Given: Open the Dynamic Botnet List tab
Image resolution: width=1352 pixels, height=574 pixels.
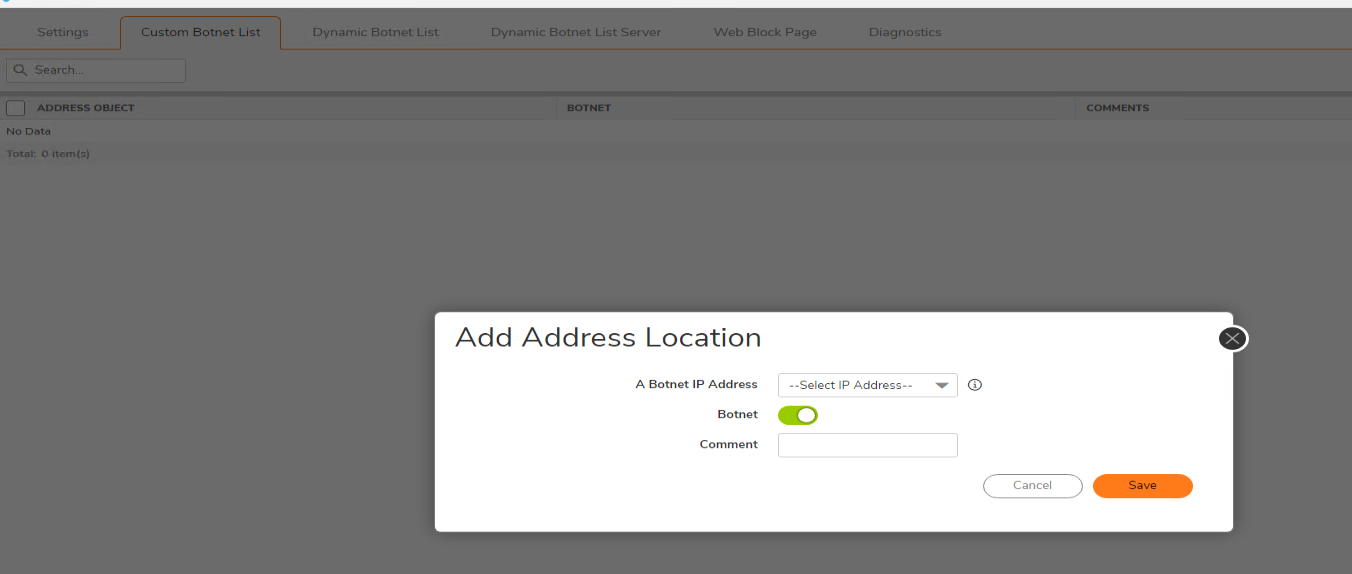Looking at the screenshot, I should [x=376, y=32].
